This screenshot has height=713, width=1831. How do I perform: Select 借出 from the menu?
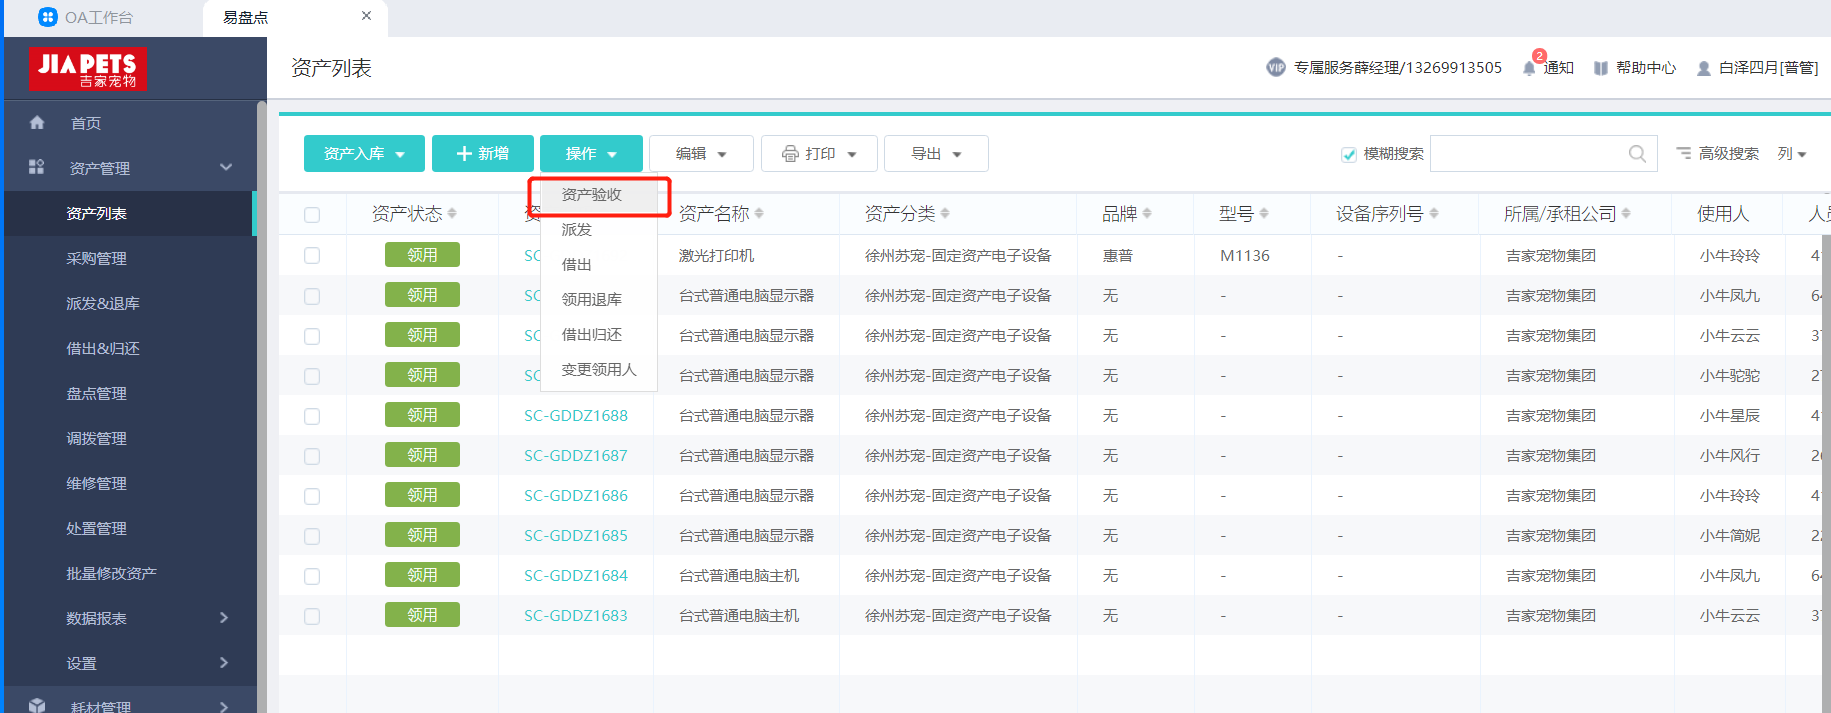(x=598, y=265)
